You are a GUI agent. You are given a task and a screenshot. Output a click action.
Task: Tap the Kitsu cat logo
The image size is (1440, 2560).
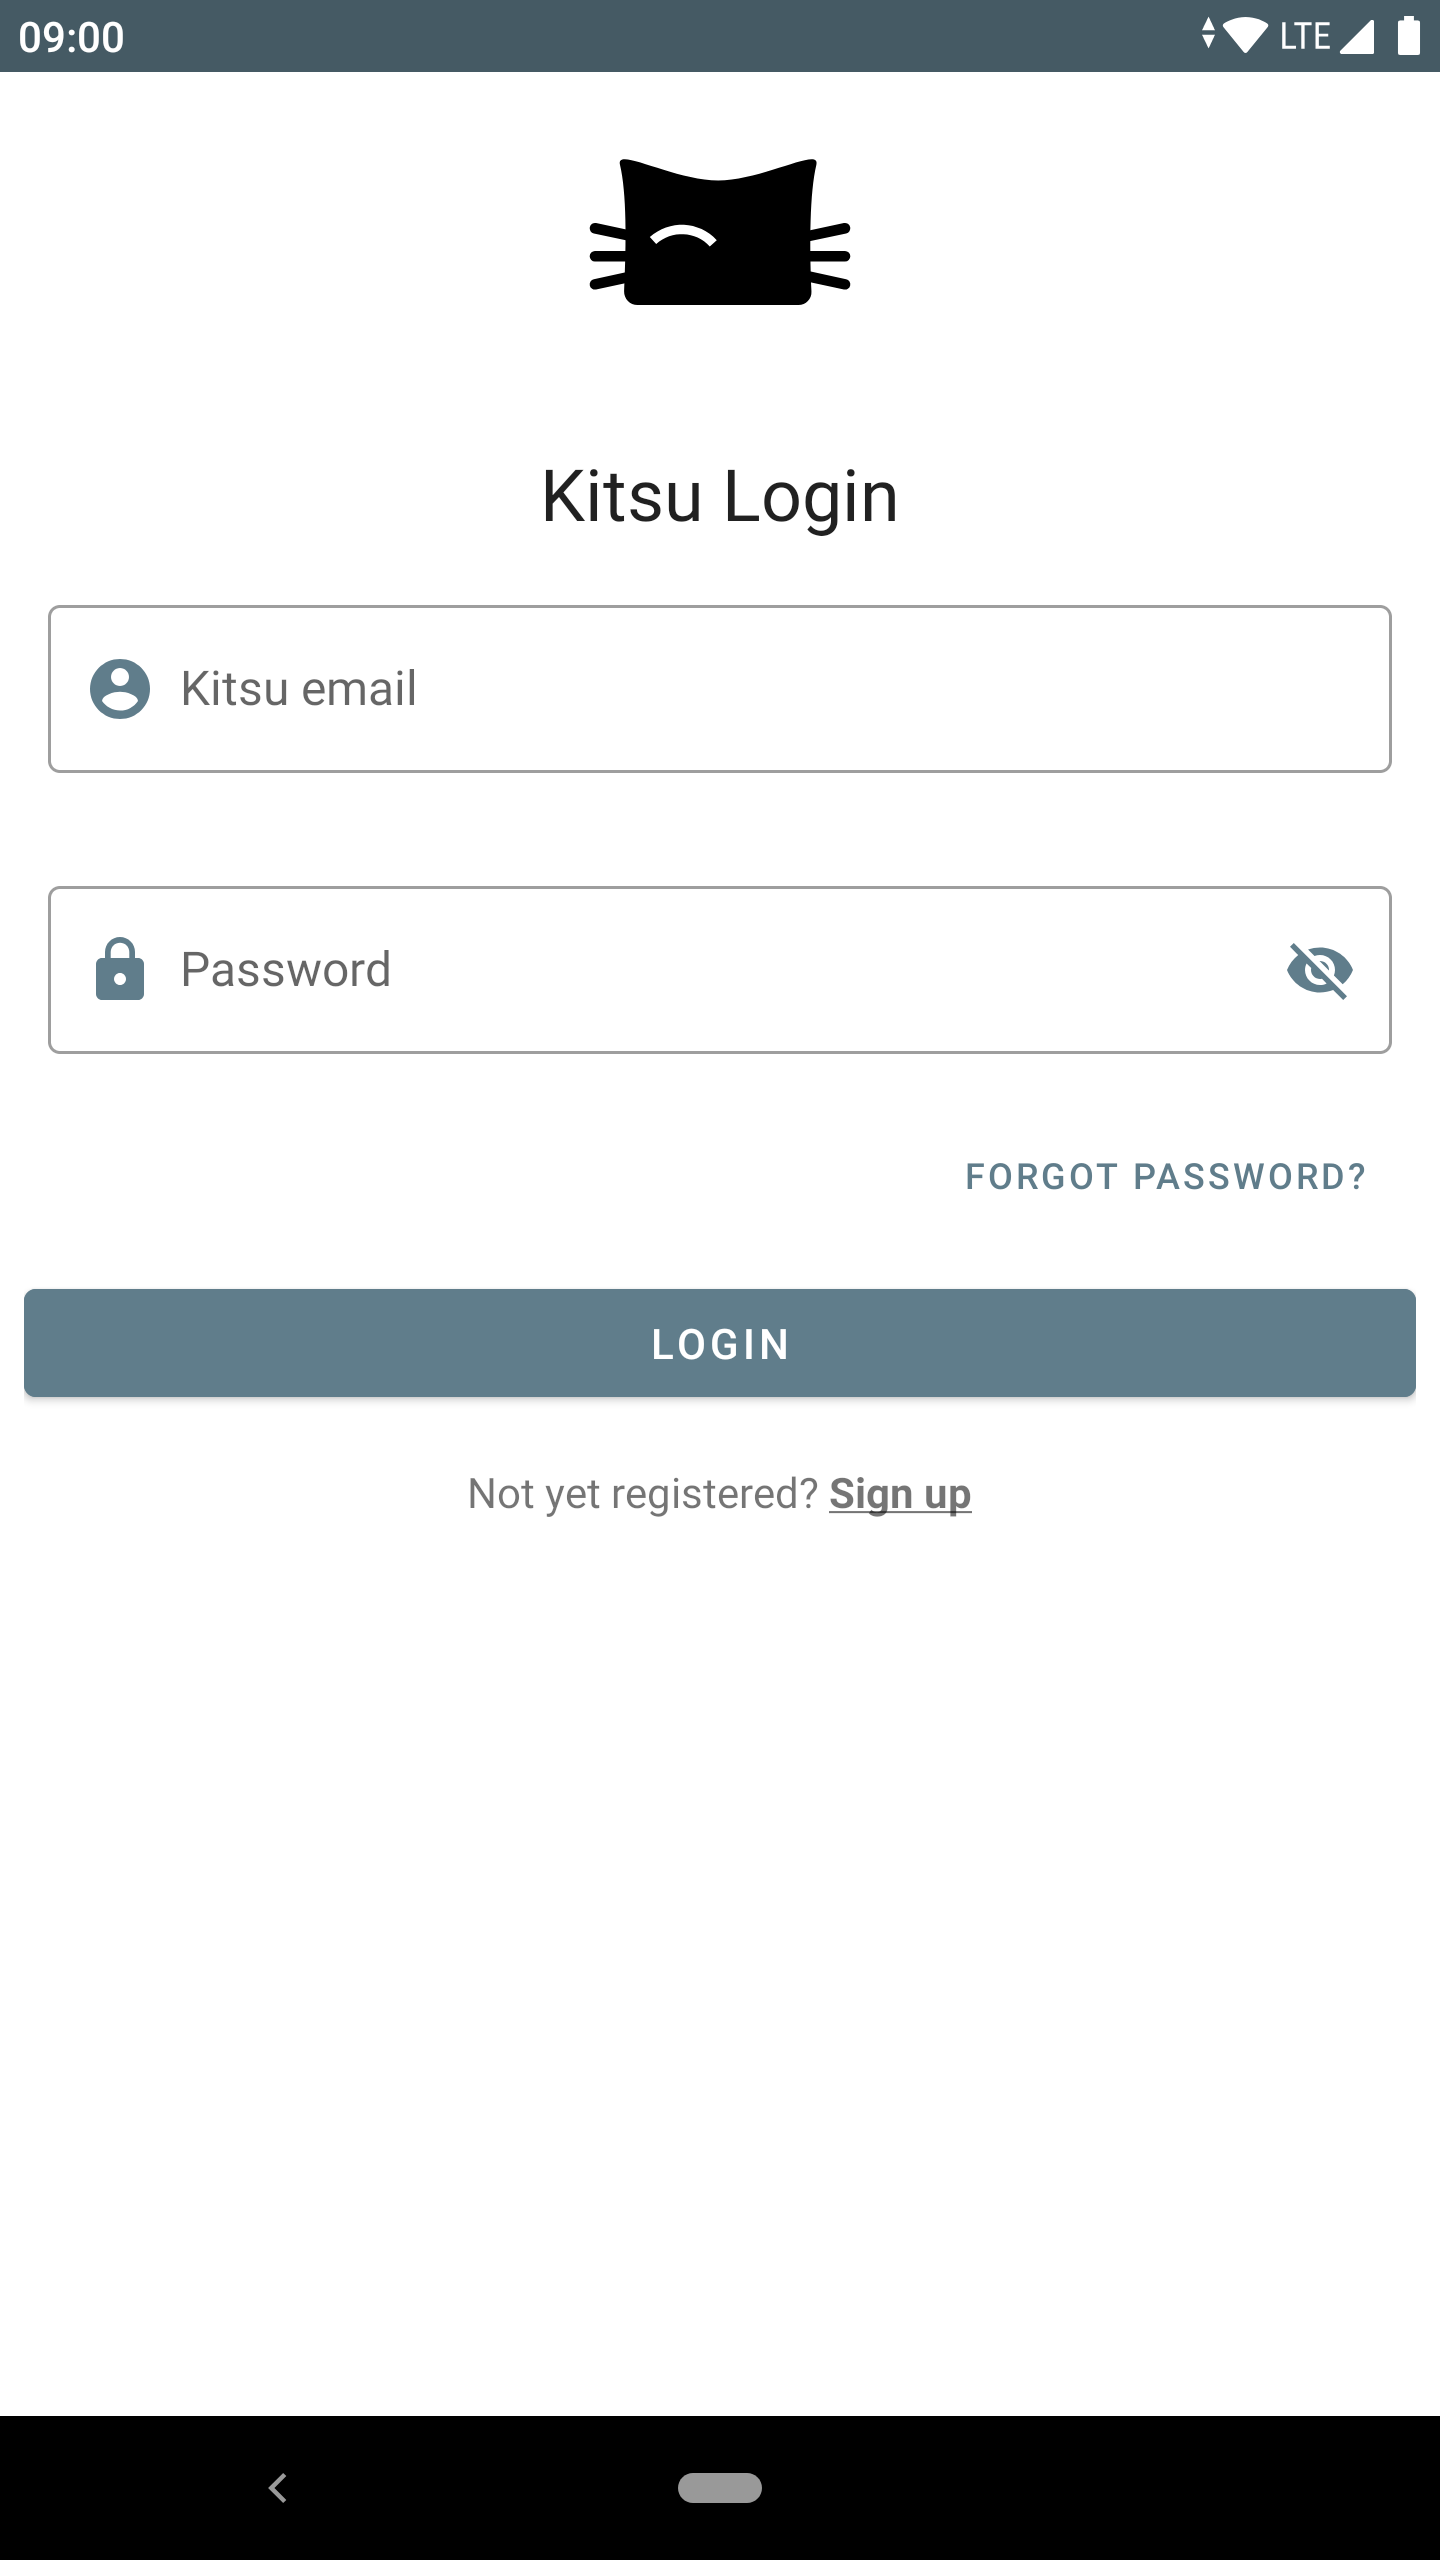click(720, 232)
